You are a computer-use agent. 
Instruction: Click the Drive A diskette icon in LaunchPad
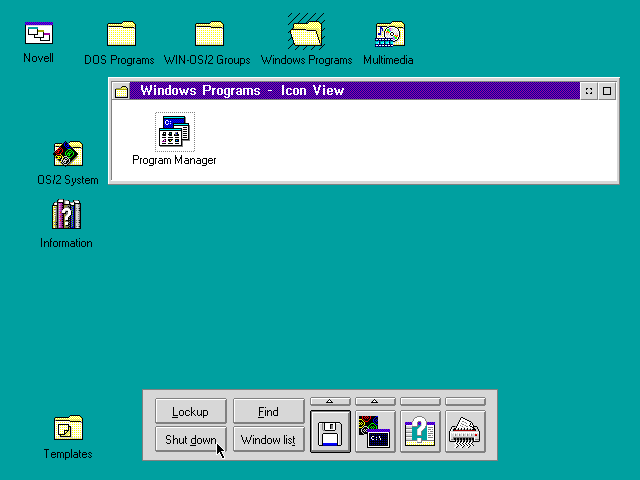330,432
